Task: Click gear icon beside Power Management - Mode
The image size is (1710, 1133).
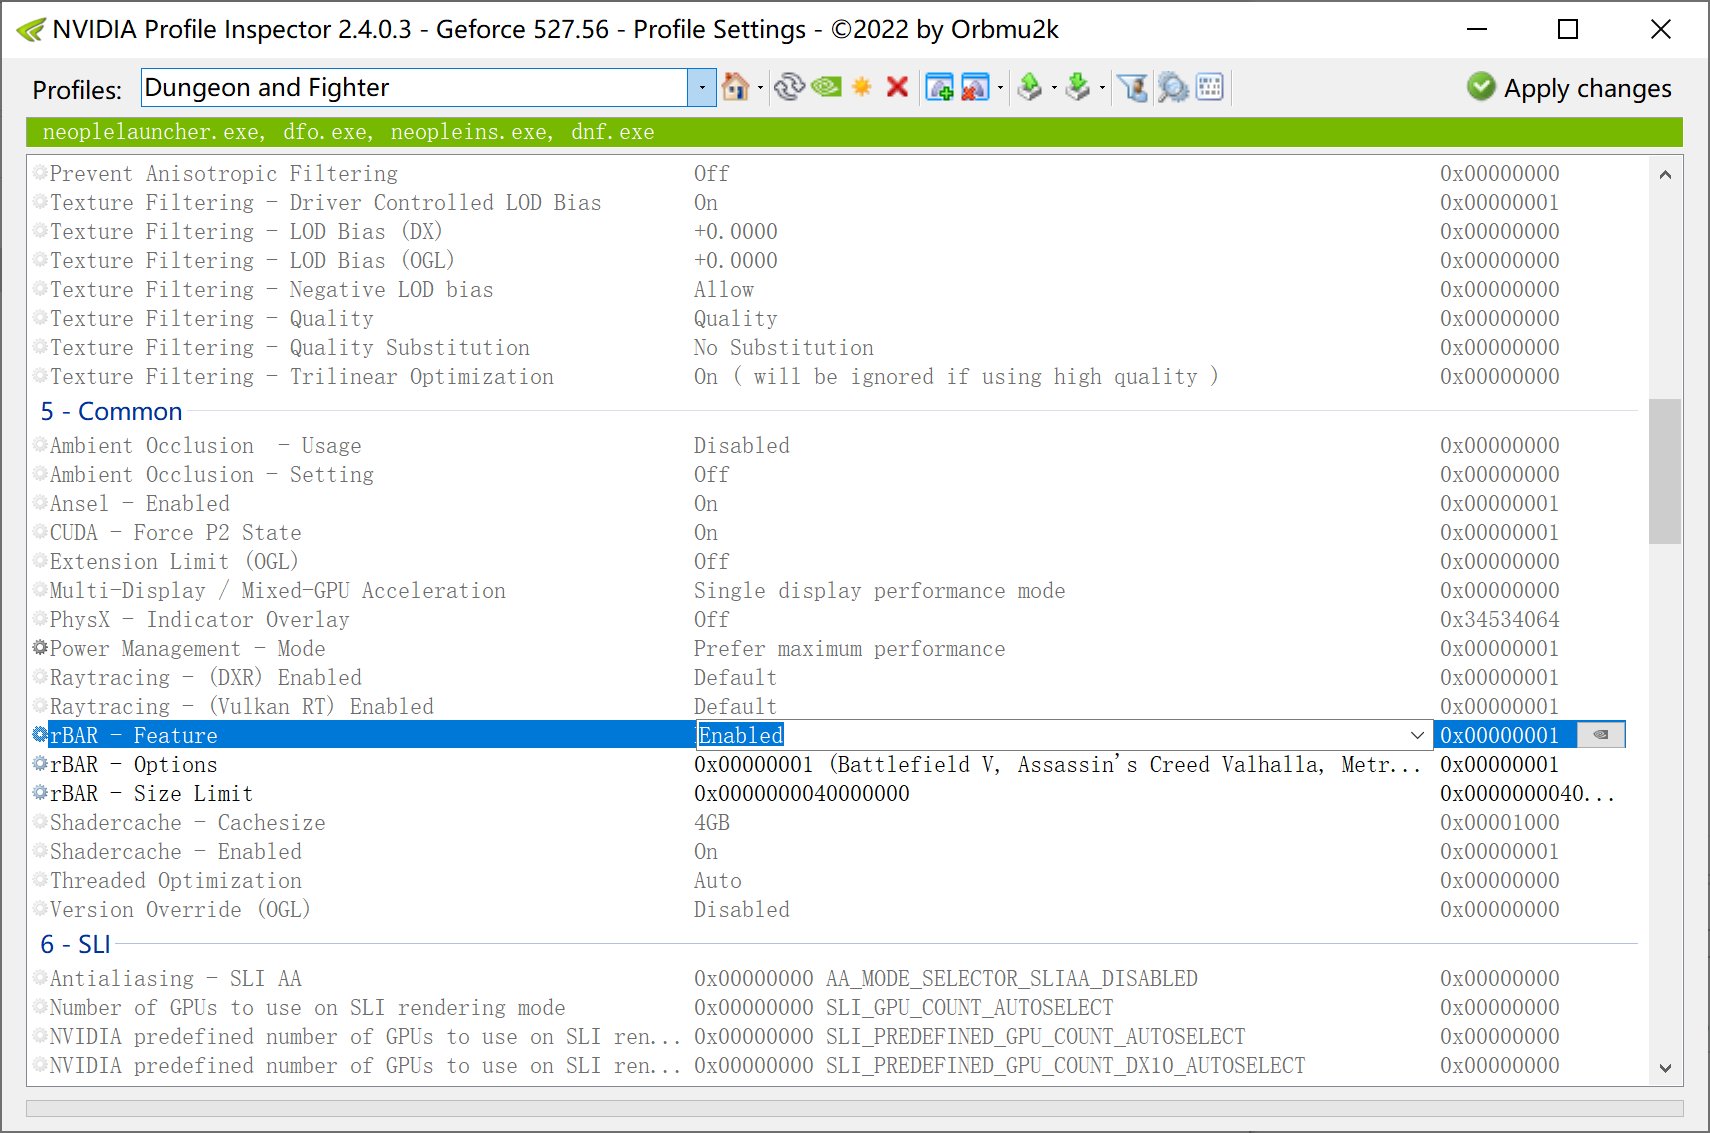Action: [x=40, y=648]
